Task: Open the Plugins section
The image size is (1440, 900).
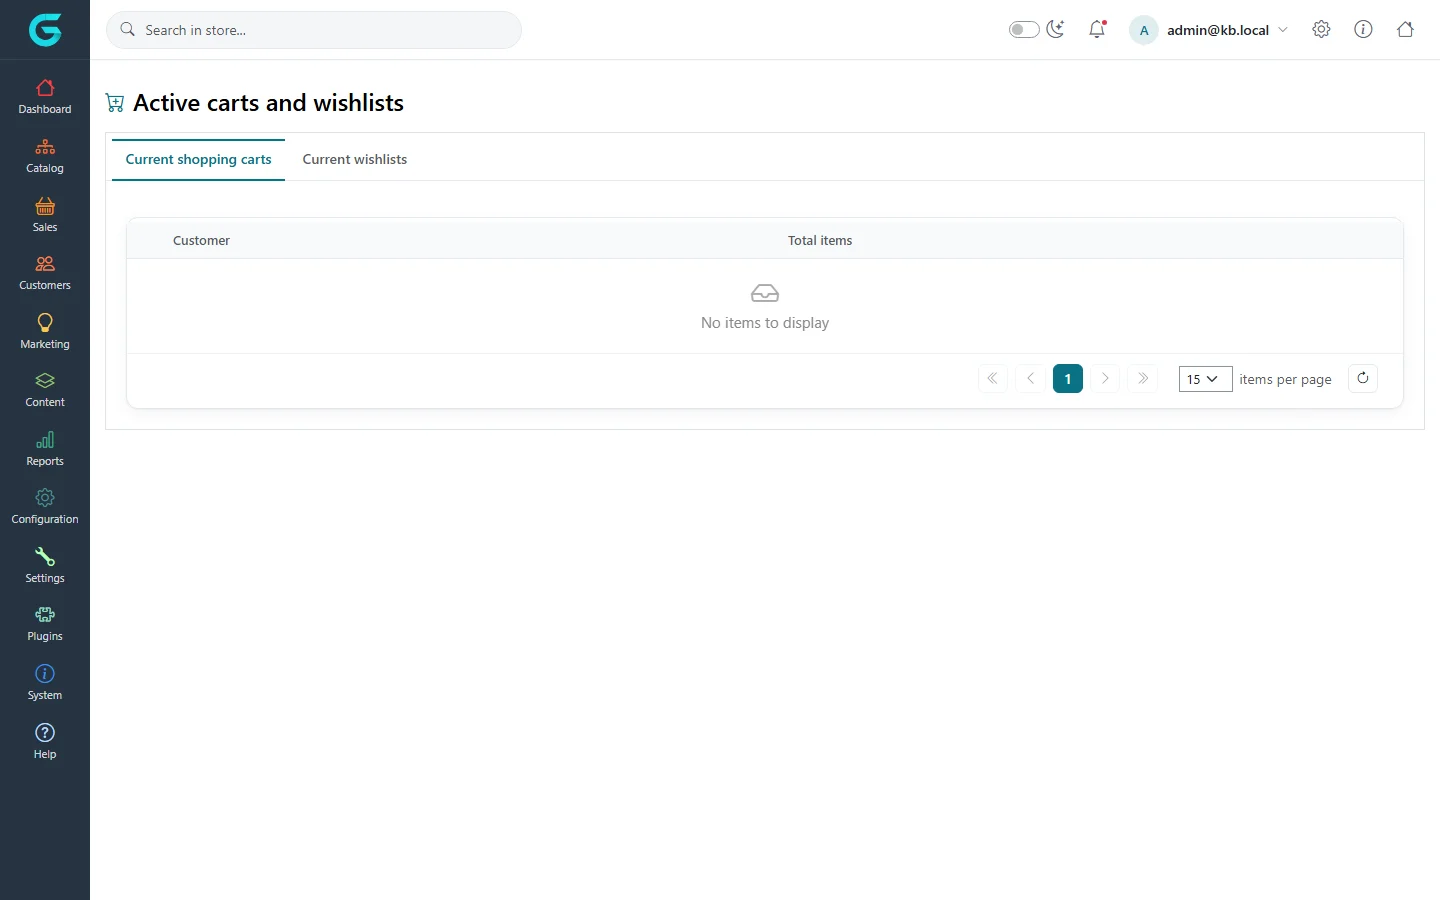Action: click(x=45, y=624)
